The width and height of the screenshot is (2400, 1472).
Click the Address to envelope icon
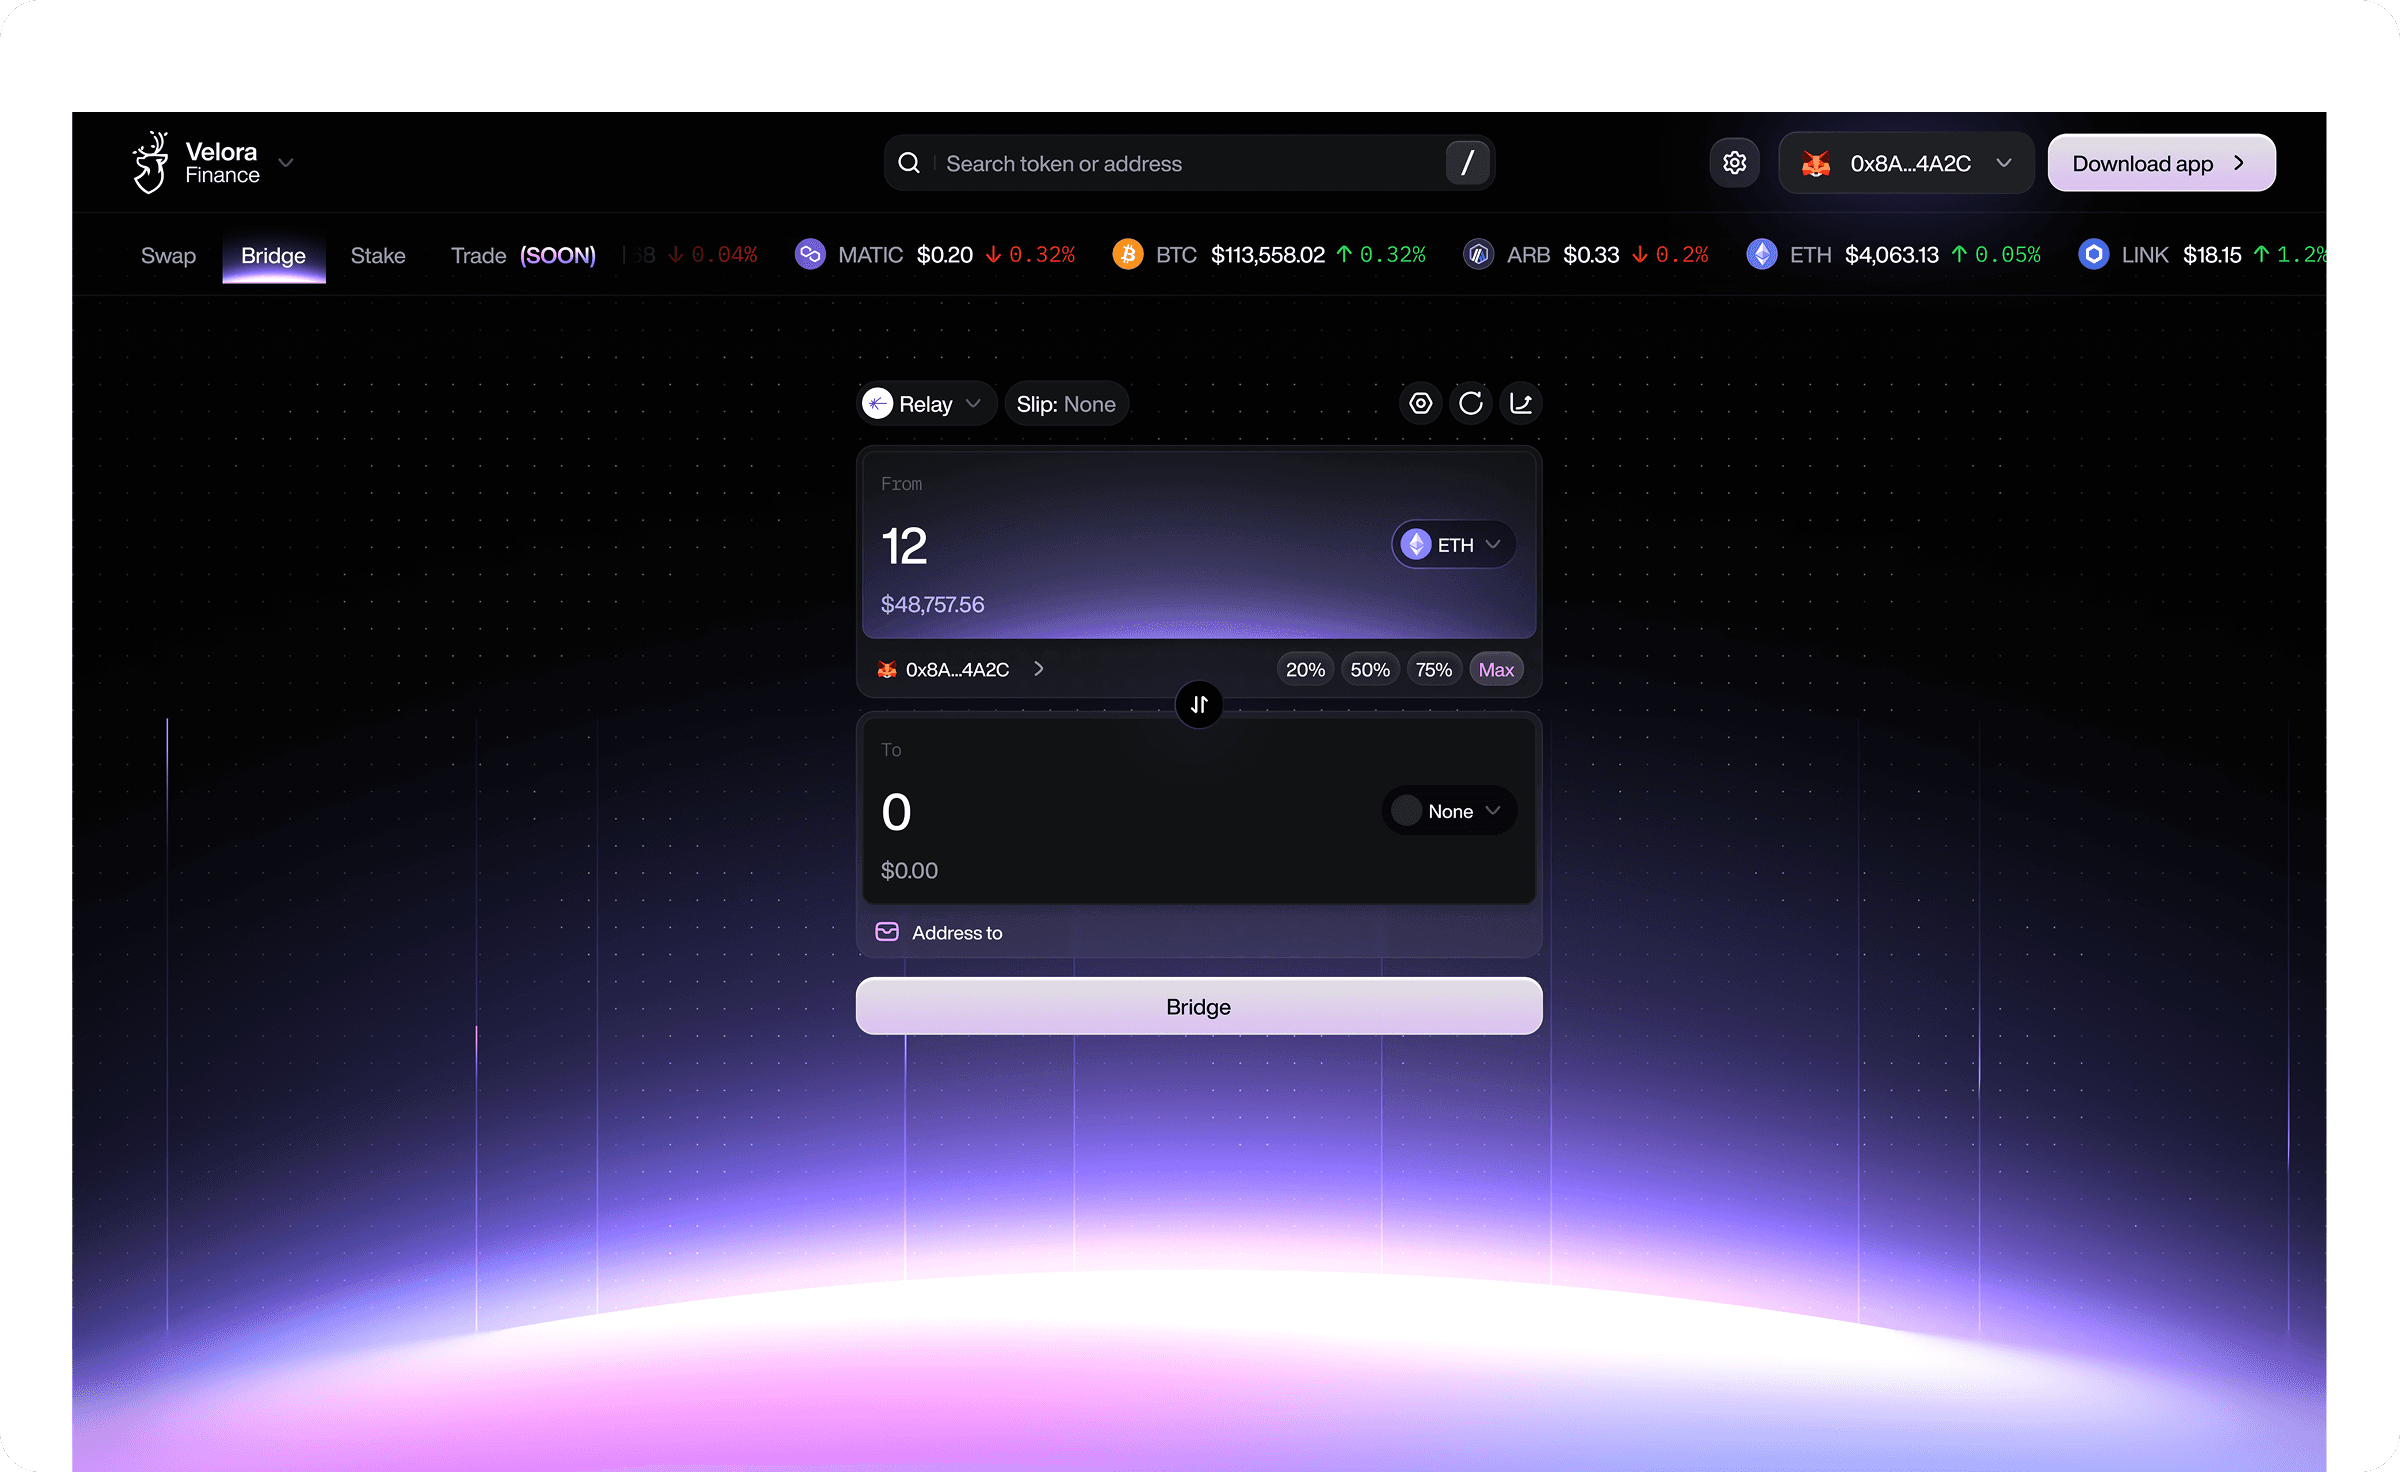pyautogui.click(x=887, y=932)
